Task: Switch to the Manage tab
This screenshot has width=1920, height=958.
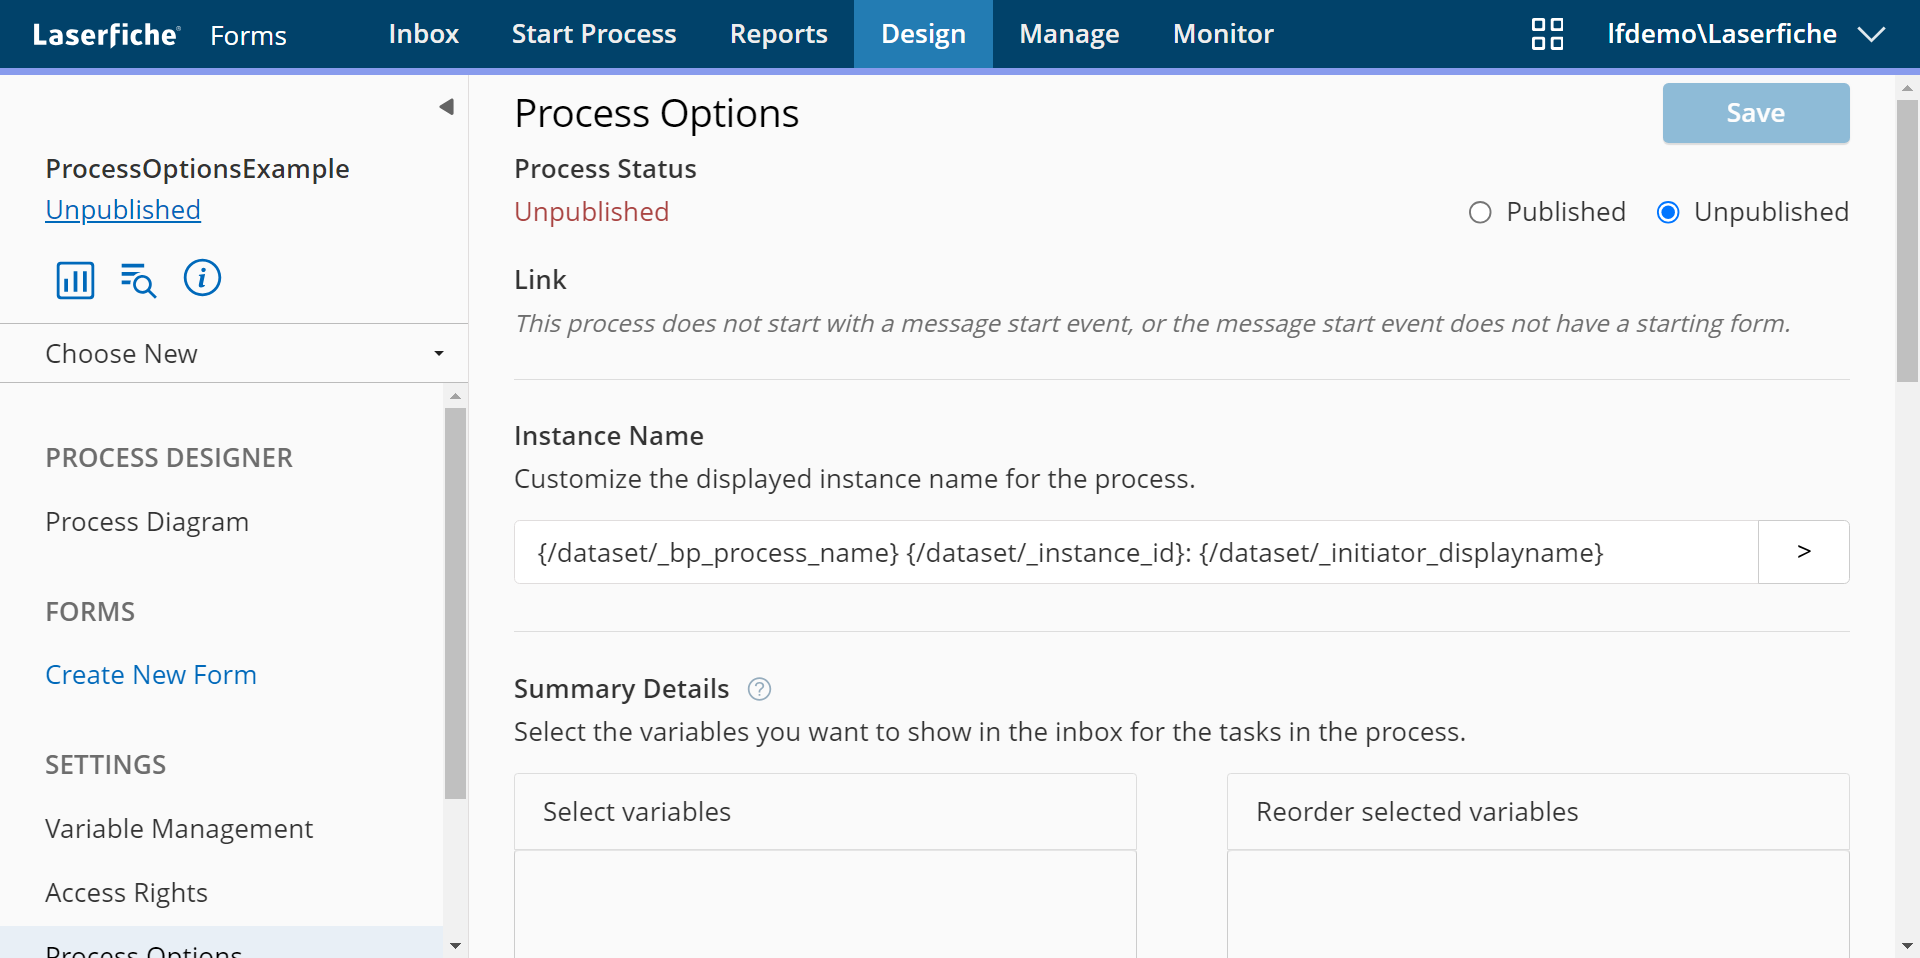Action: 1069,34
